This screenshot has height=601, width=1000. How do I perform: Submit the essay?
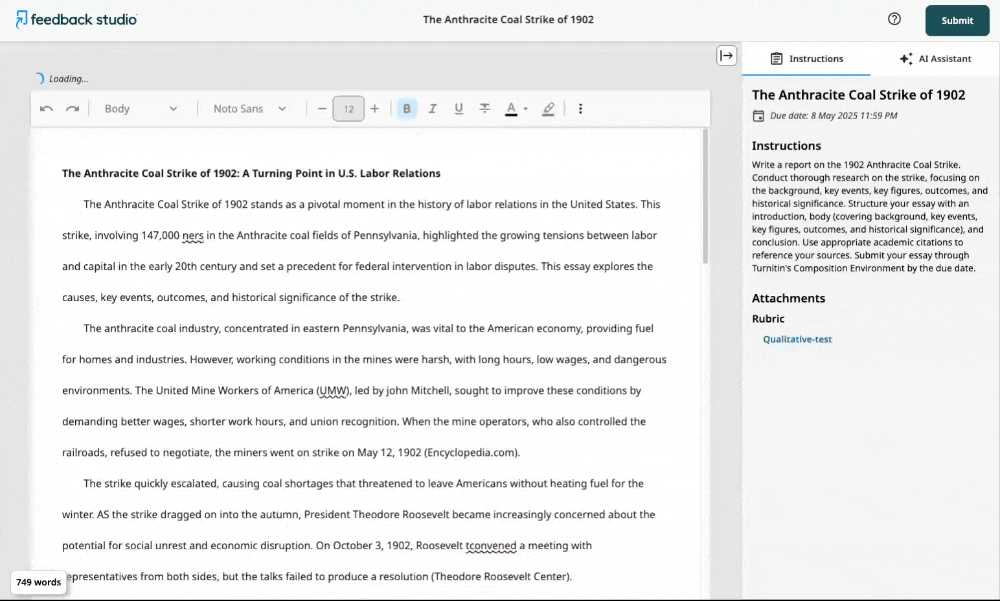click(x=957, y=20)
